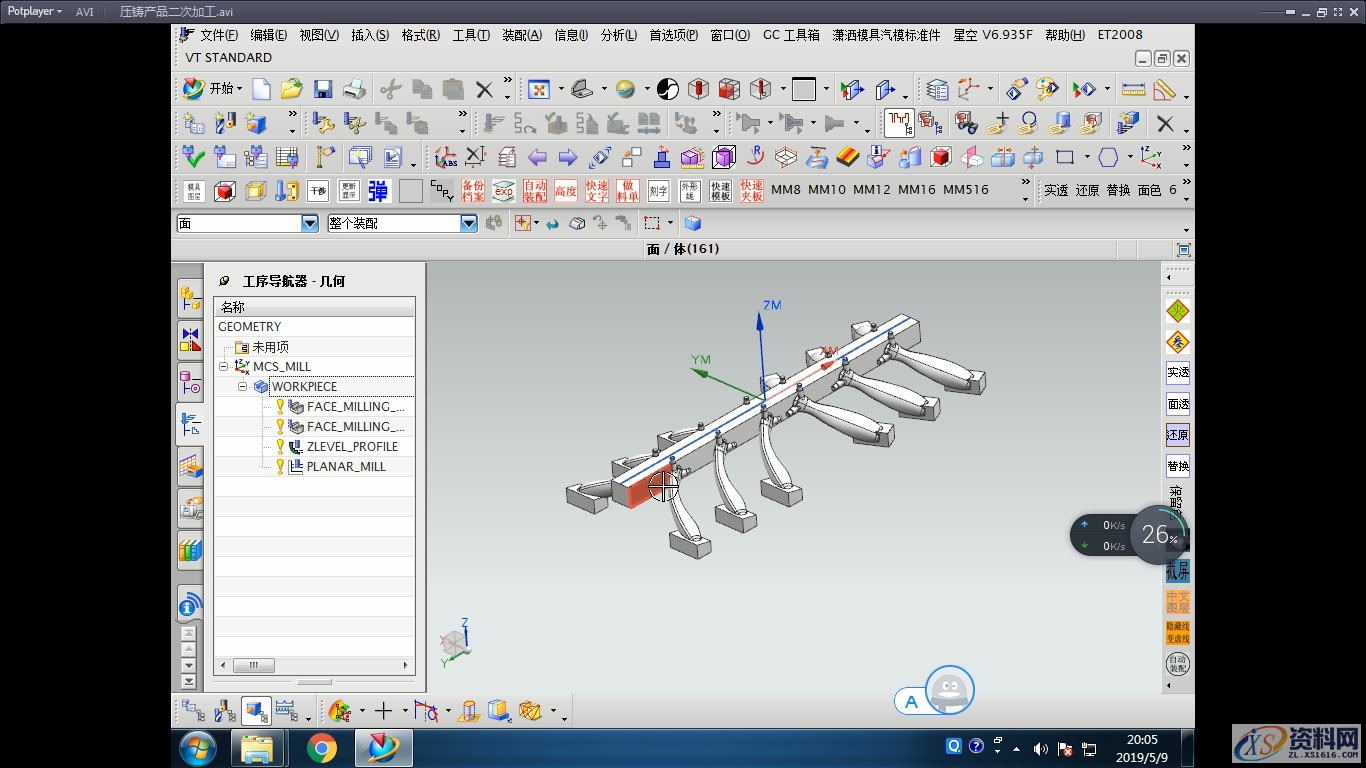This screenshot has height=768, width=1366.
Task: Open the 面 selection filter dropdown
Action: pyautogui.click(x=309, y=224)
